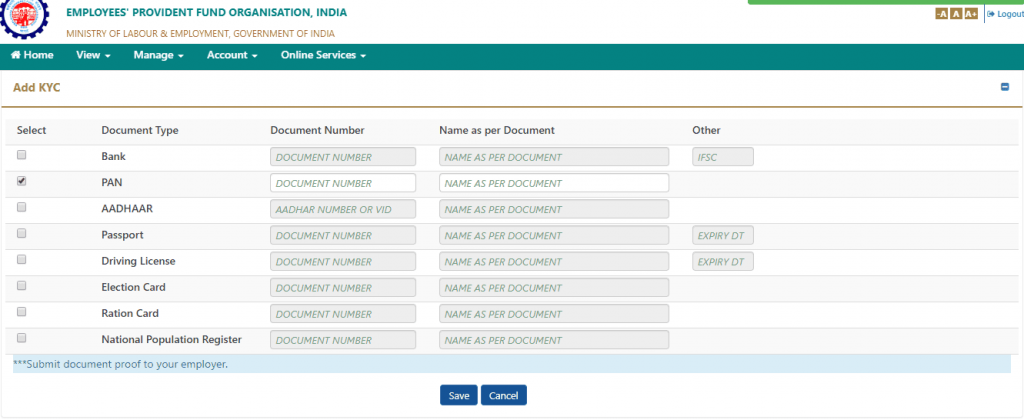
Task: Click the Logout link
Action: [1005, 14]
